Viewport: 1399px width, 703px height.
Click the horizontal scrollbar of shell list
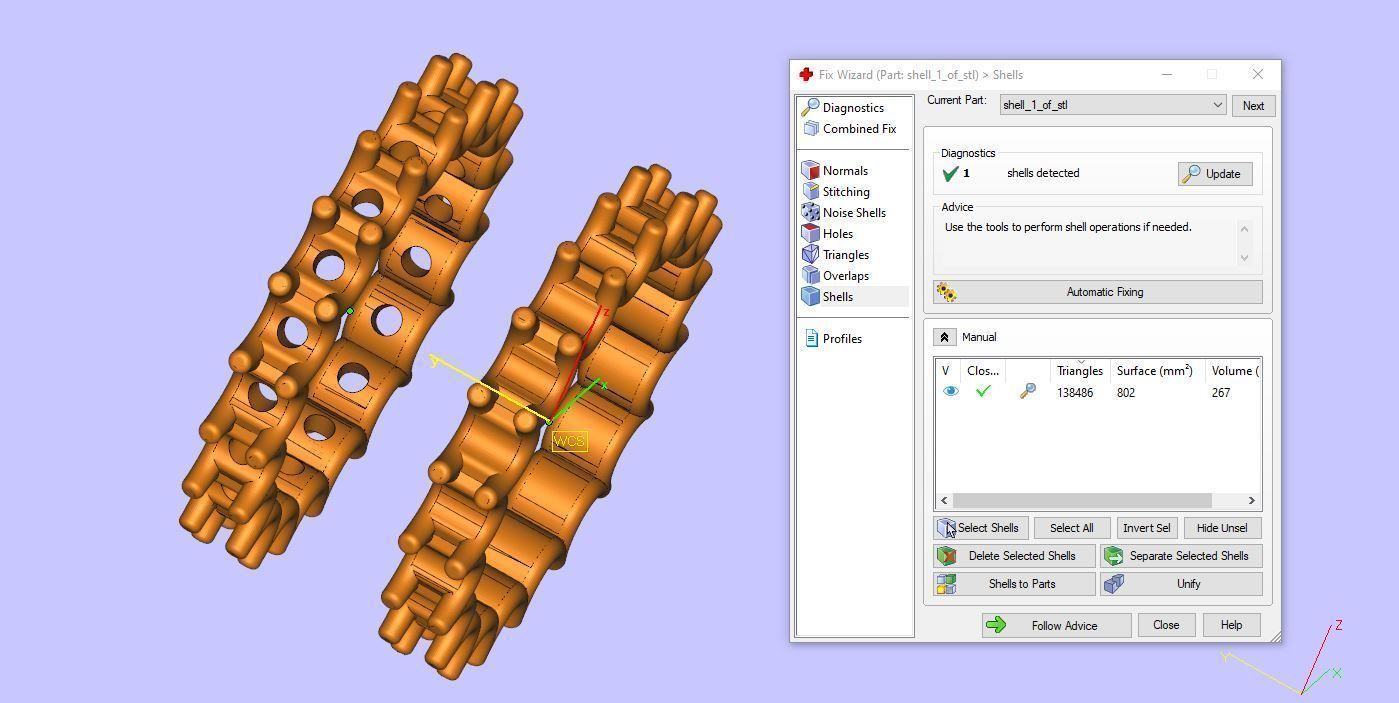pyautogui.click(x=1082, y=500)
